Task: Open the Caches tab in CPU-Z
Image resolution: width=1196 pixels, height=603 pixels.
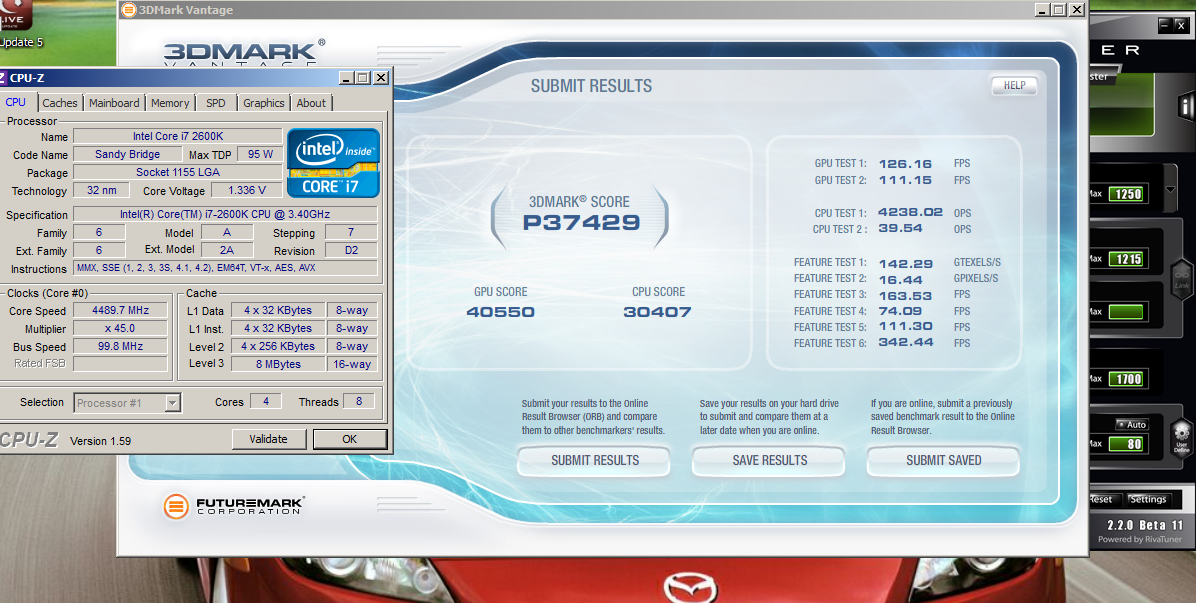Action: tap(59, 103)
